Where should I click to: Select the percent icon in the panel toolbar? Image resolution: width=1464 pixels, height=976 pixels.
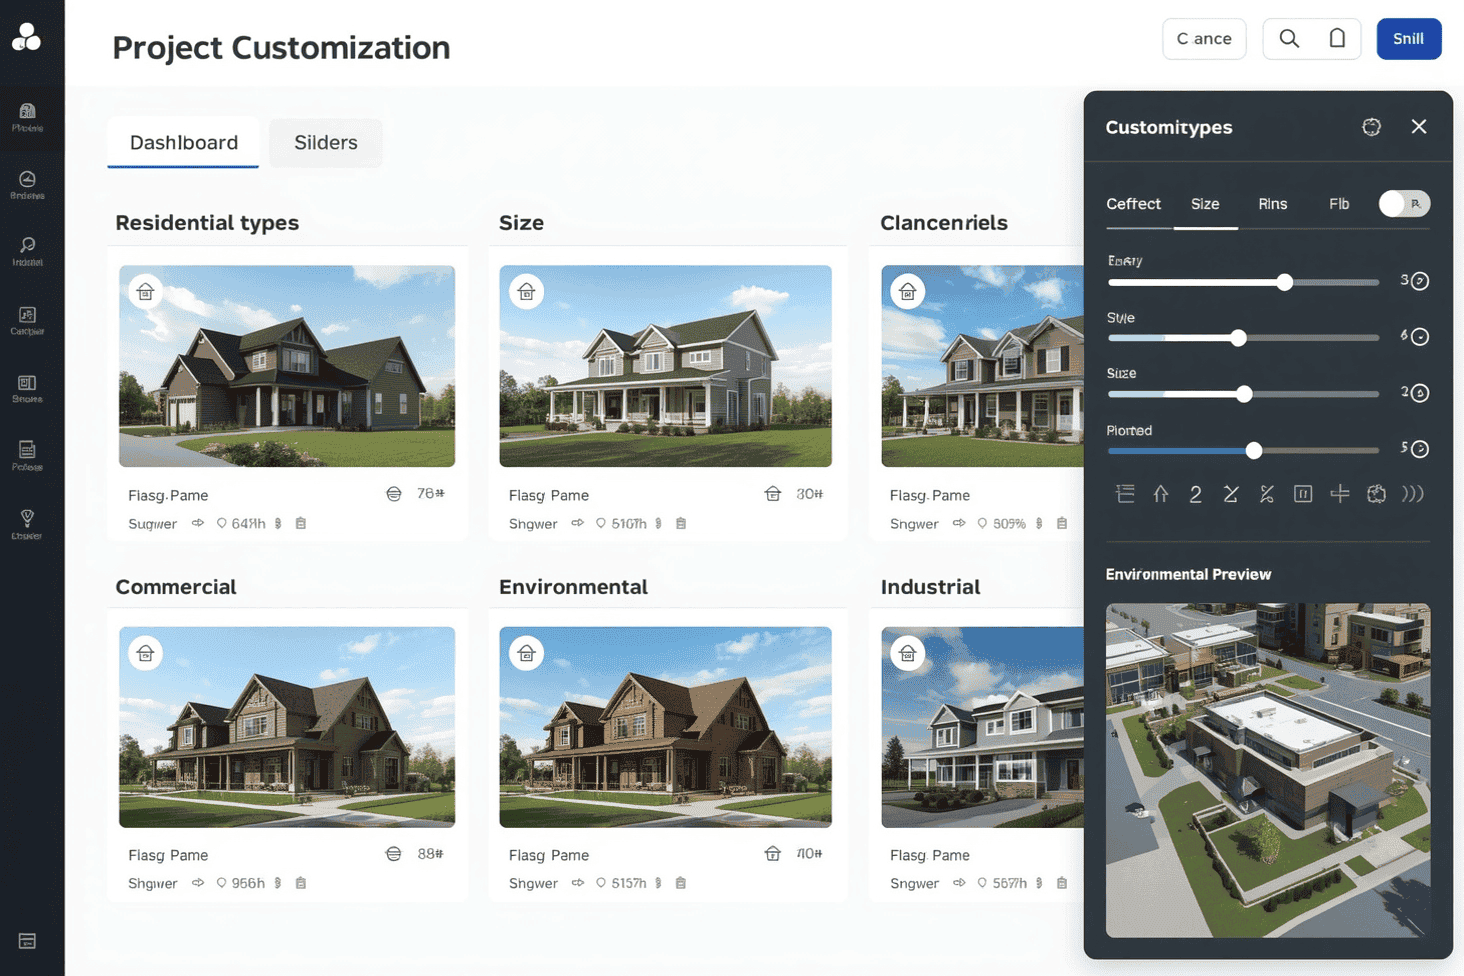1267,494
